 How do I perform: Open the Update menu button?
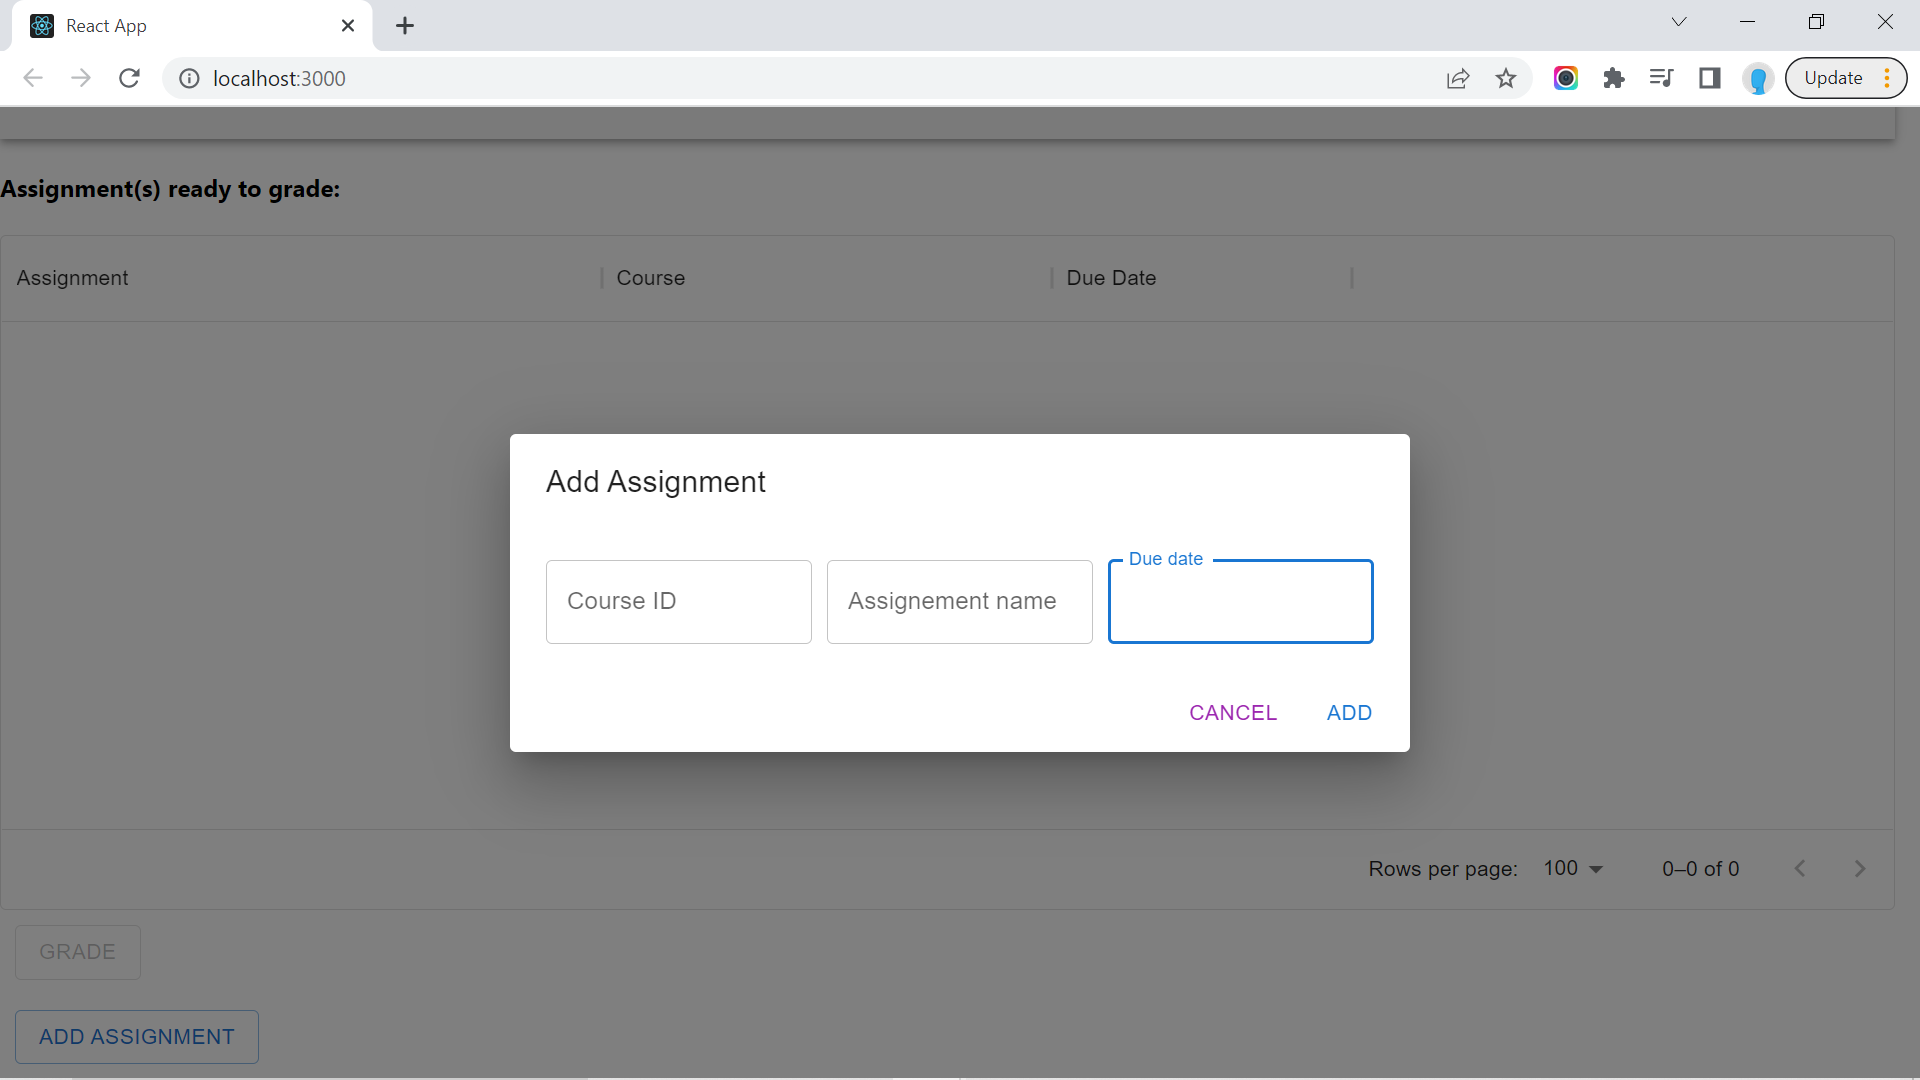[x=1846, y=78]
